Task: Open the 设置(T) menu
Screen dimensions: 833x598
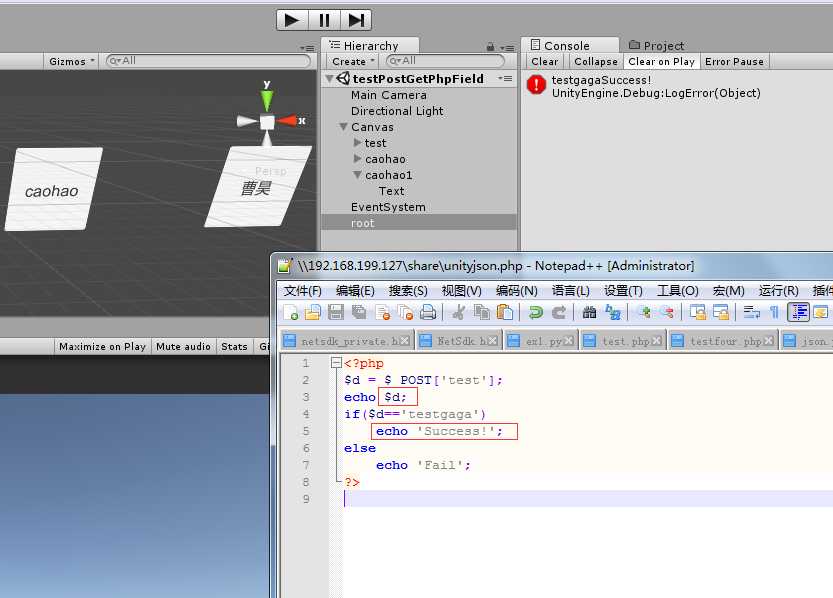Action: click(623, 291)
